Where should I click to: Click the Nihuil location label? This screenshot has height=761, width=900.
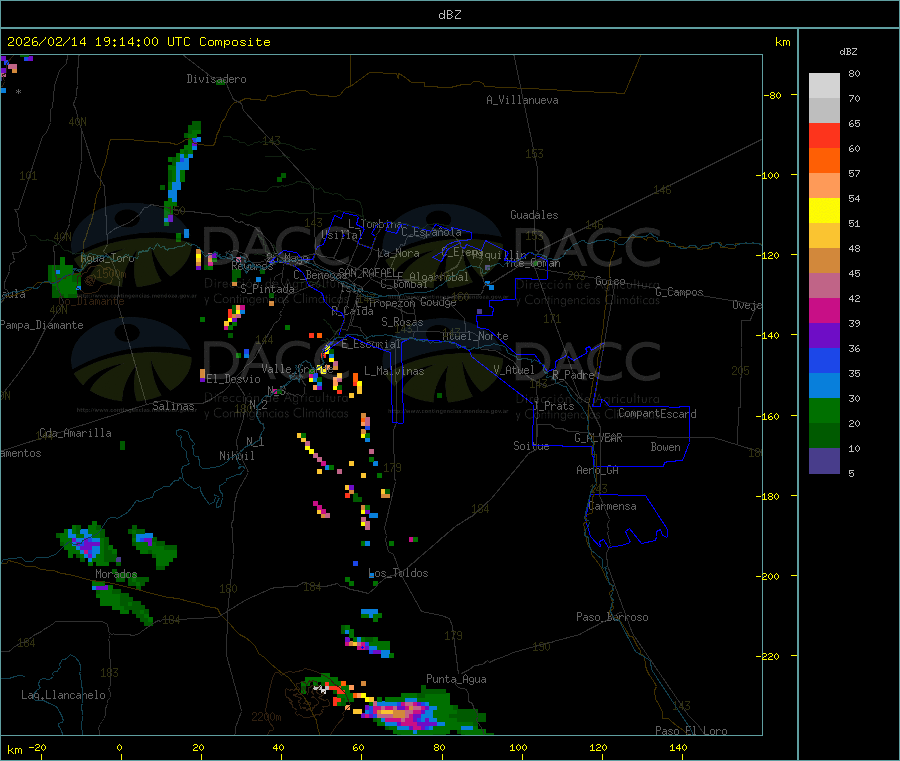[236, 456]
